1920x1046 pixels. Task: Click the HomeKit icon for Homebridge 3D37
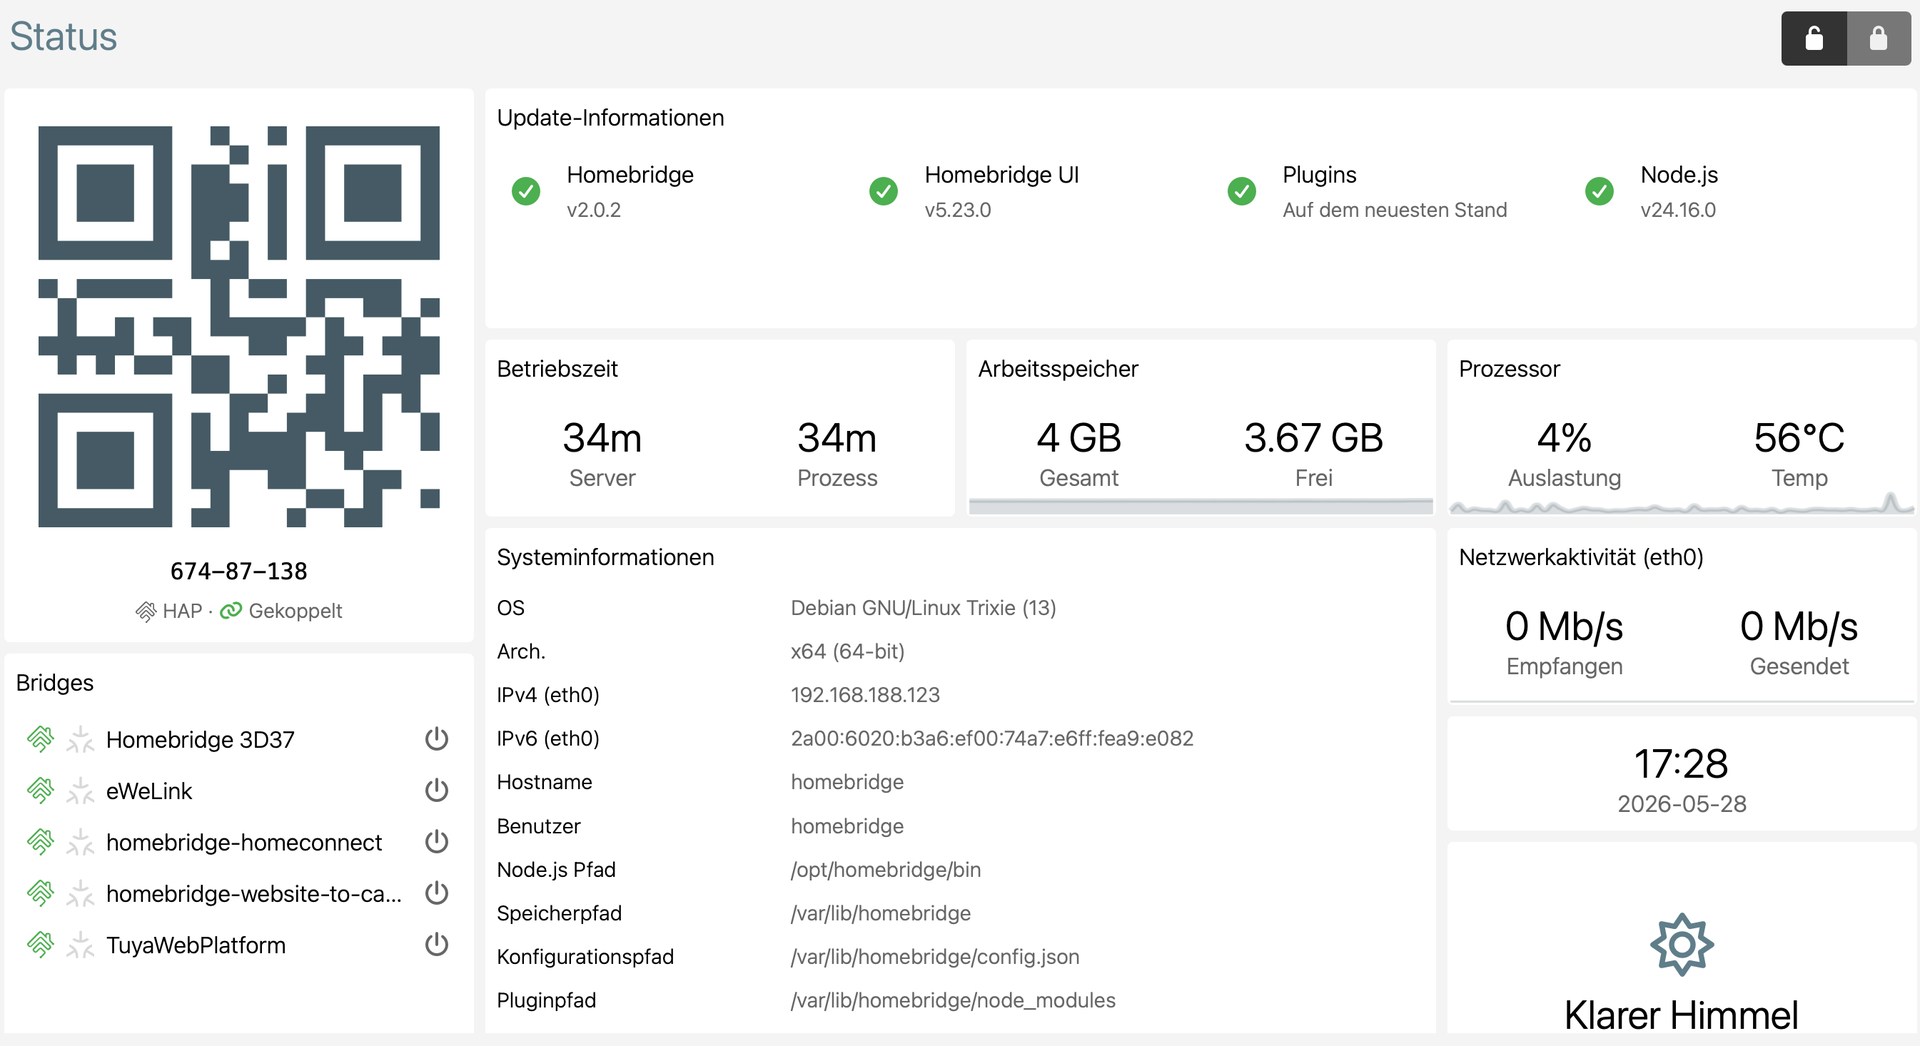pyautogui.click(x=40, y=739)
